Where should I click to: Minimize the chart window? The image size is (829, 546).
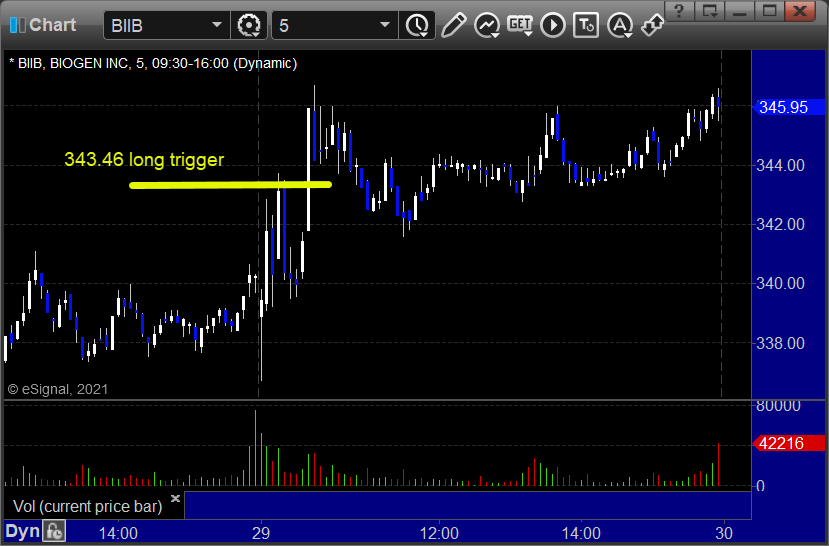click(x=739, y=11)
